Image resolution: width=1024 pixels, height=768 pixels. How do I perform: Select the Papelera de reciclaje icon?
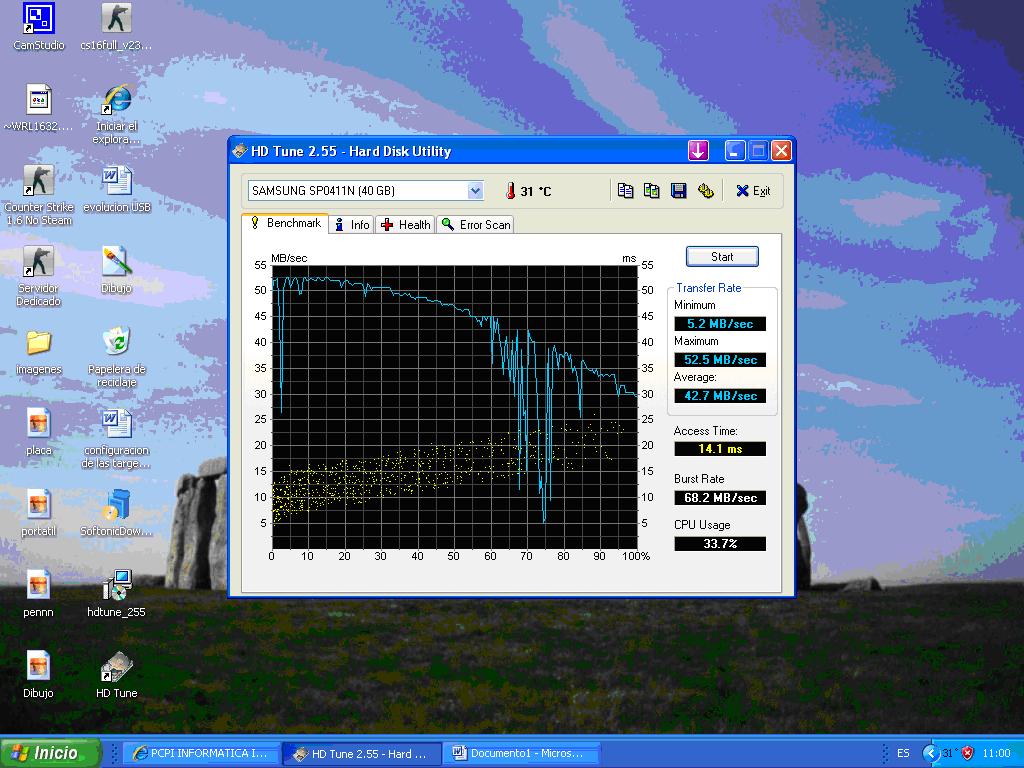(x=117, y=357)
